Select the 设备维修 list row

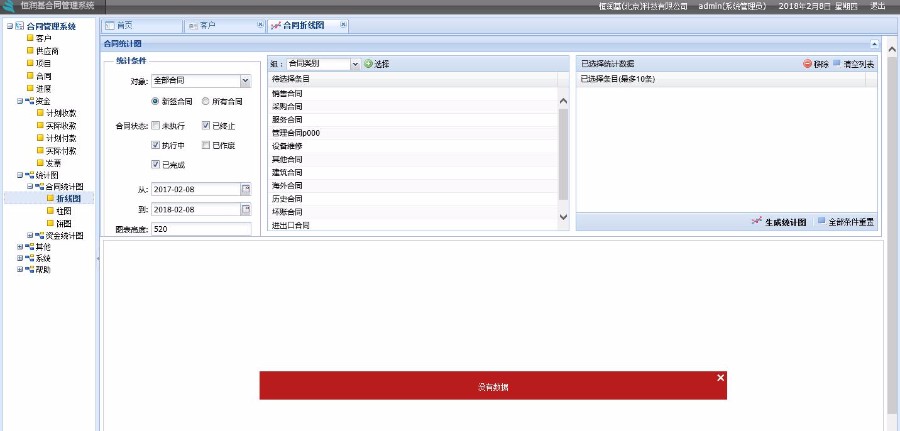(x=413, y=146)
